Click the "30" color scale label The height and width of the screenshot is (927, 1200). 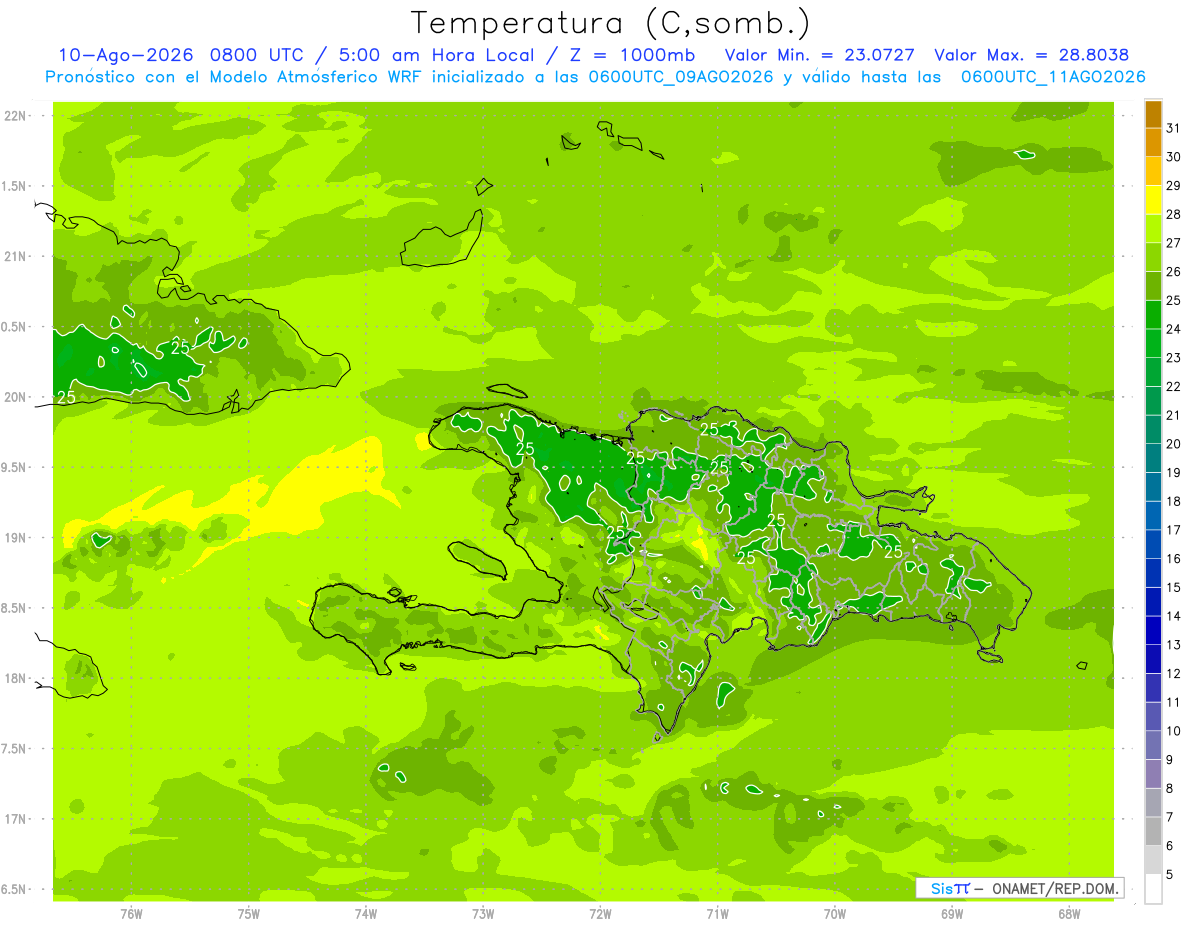click(x=1174, y=157)
